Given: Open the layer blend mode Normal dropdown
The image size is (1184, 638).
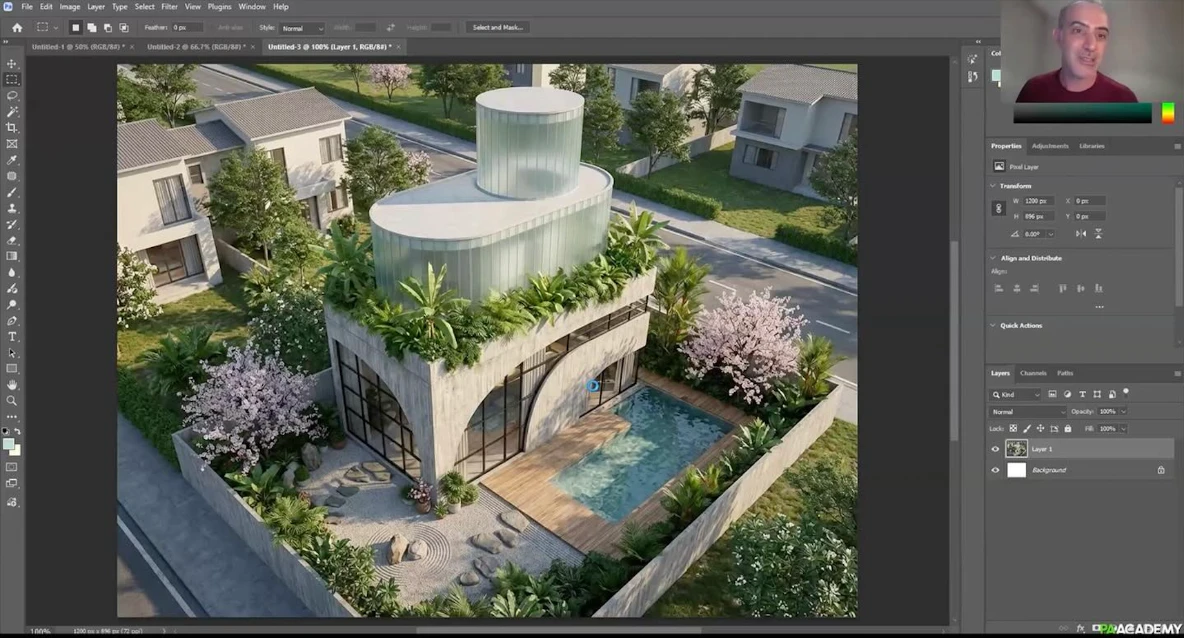Looking at the screenshot, I should click(x=1029, y=412).
